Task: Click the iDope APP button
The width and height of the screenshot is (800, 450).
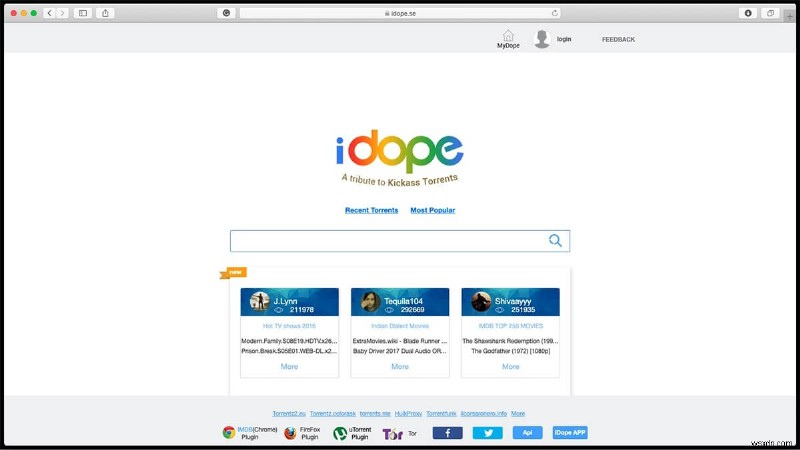Action: tap(570, 433)
